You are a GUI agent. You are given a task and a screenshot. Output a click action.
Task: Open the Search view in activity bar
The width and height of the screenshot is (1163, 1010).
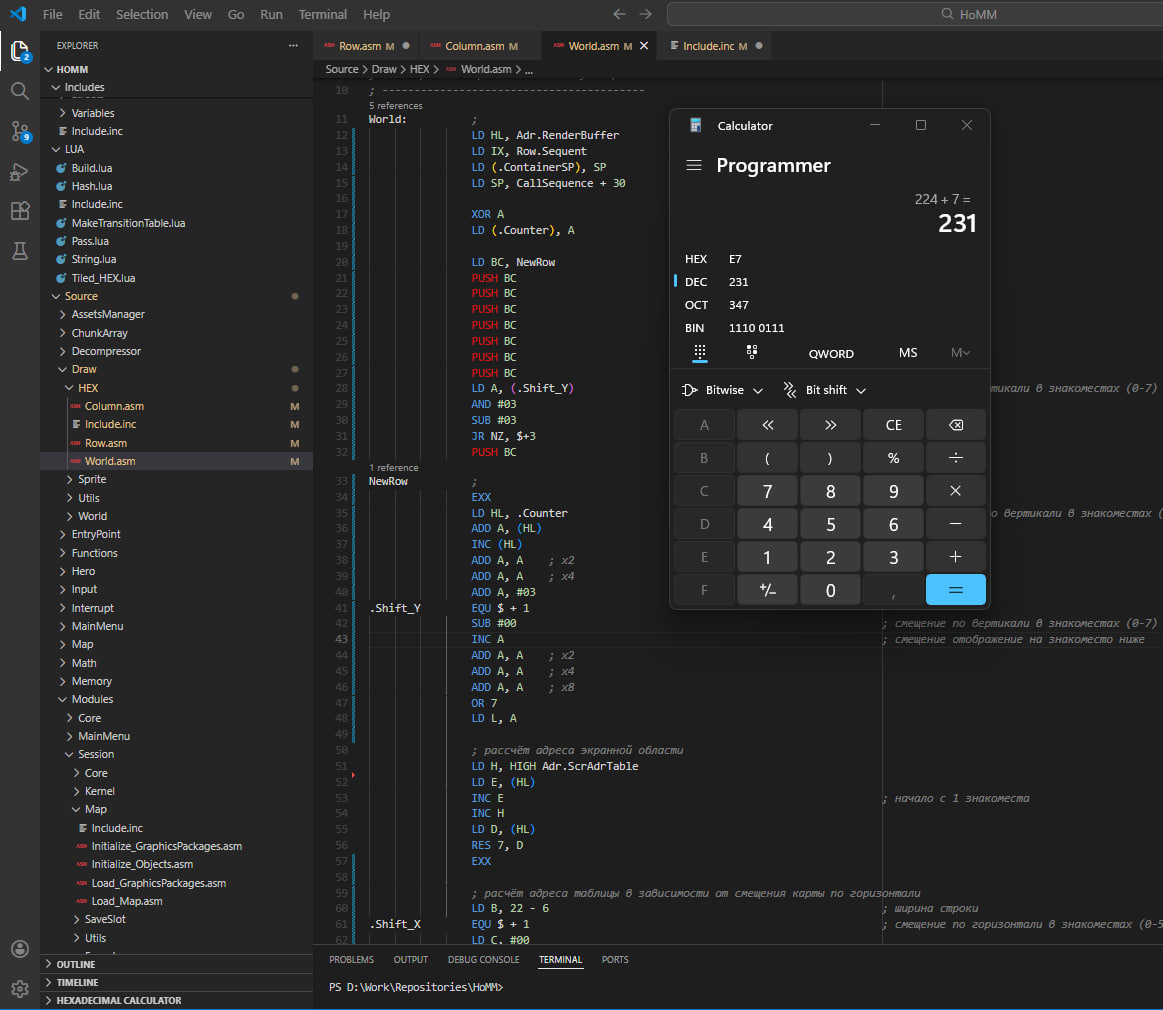pyautogui.click(x=19, y=91)
